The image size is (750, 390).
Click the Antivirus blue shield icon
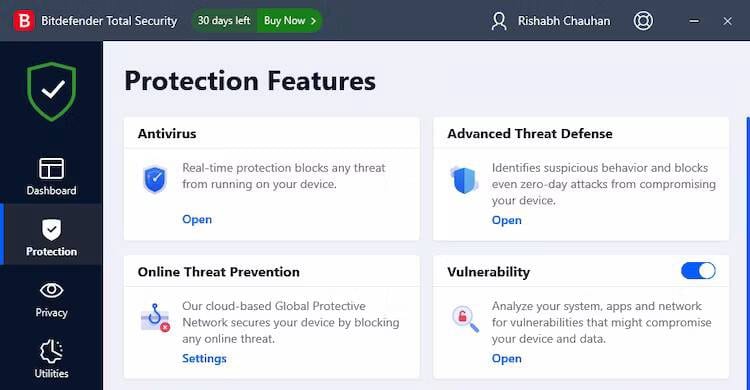155,179
